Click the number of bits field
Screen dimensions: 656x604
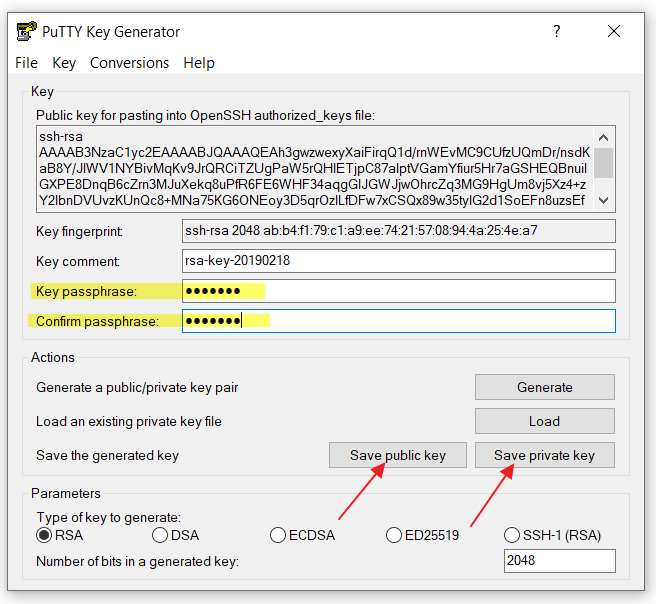[x=560, y=561]
